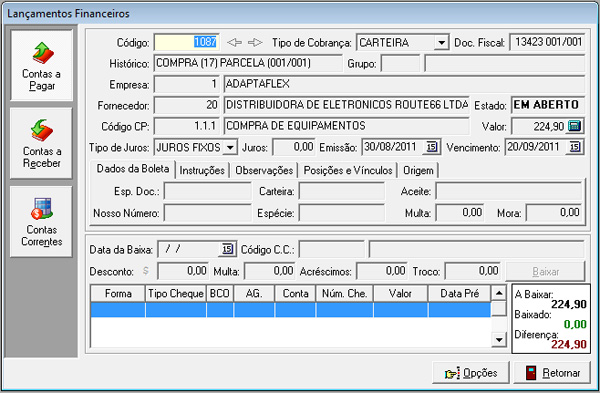Open calculator icon beside Valor field
The height and width of the screenshot is (393, 600).
tap(574, 126)
